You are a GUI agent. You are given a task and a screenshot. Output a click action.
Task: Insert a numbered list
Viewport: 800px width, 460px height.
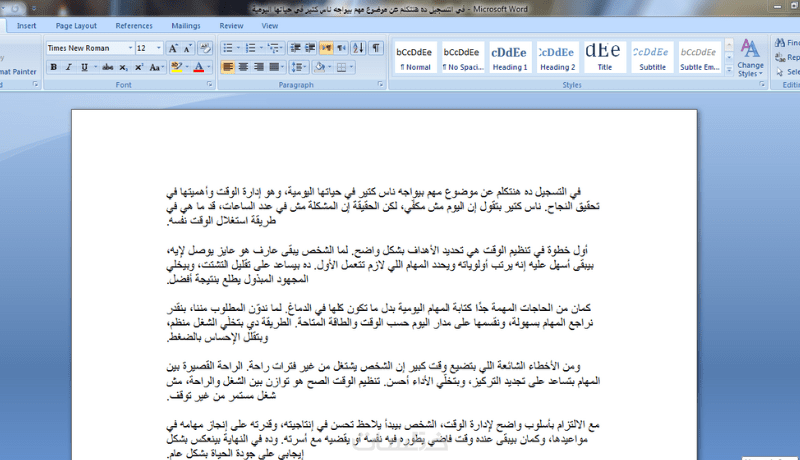(x=251, y=48)
